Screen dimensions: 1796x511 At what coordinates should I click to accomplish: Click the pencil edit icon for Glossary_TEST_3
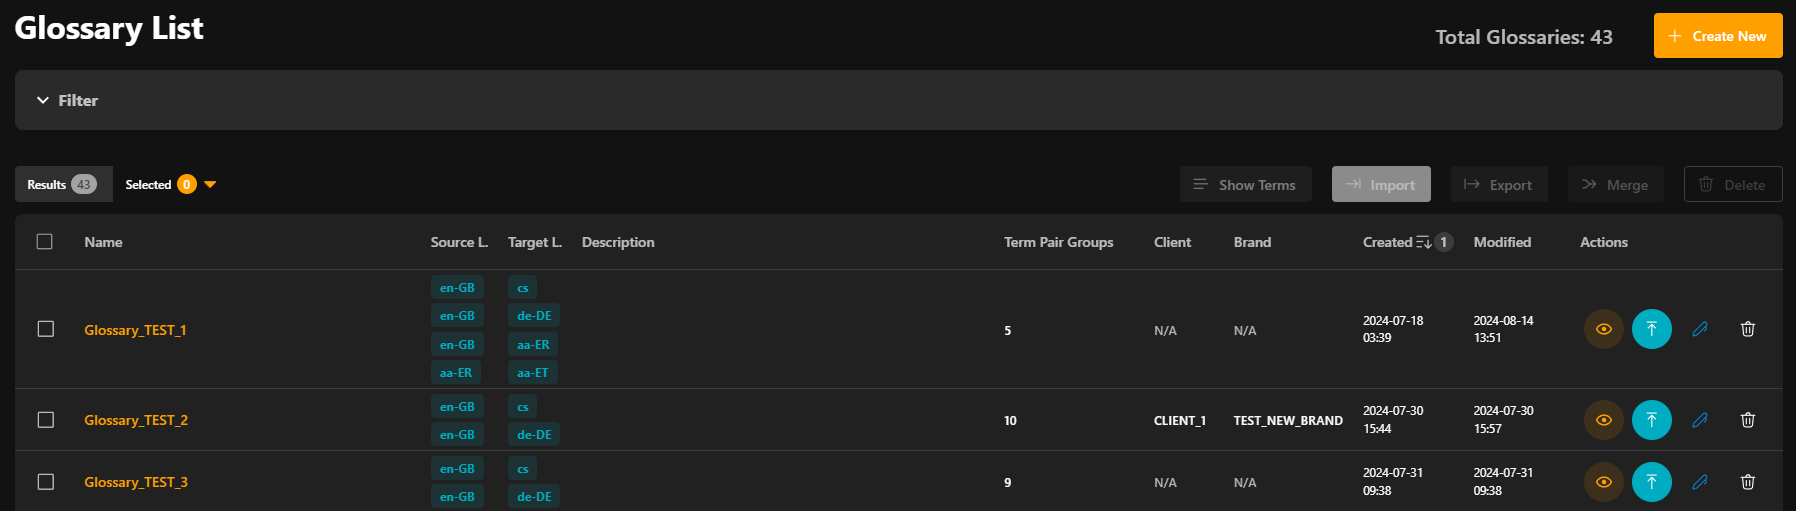point(1699,482)
